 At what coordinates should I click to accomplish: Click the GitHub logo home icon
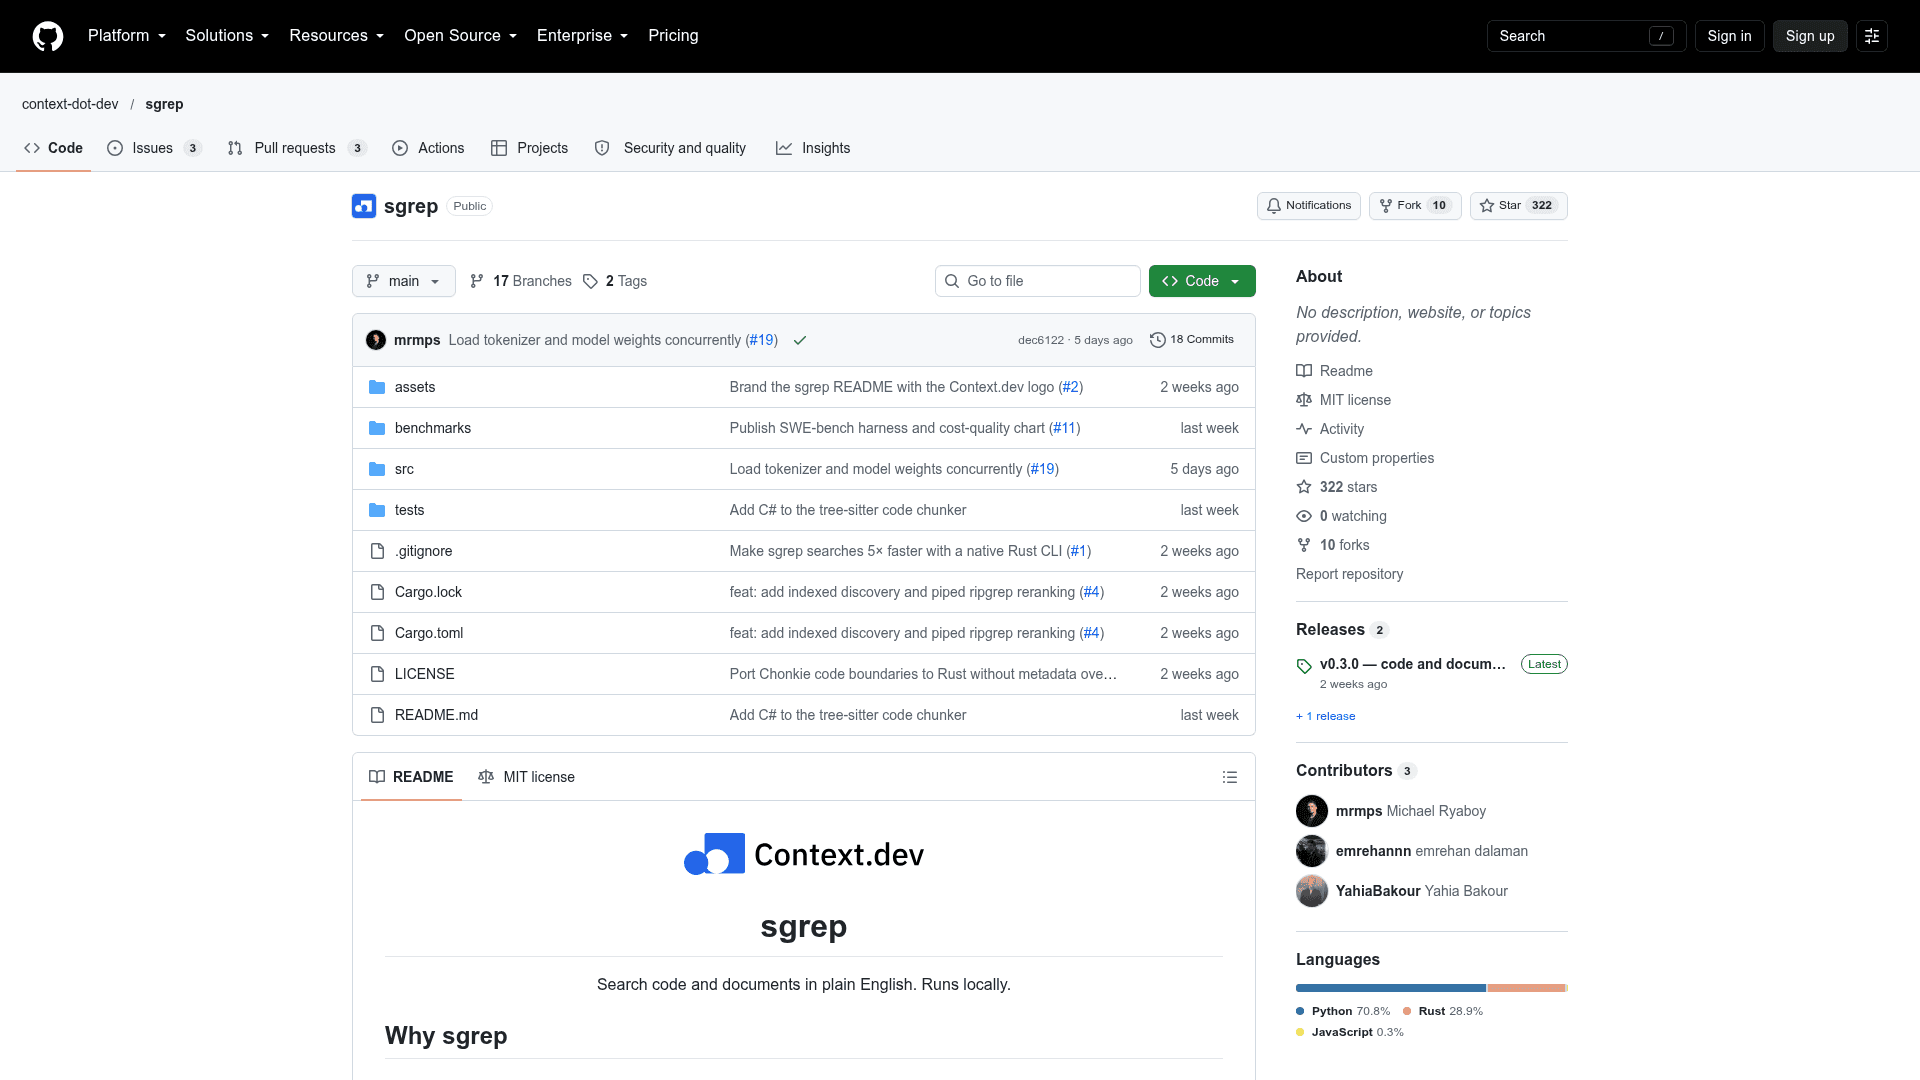(48, 36)
